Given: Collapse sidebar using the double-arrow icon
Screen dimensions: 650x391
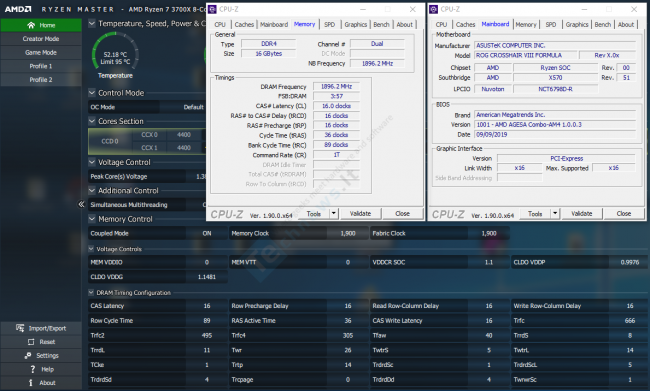Looking at the screenshot, I should pos(81,204).
